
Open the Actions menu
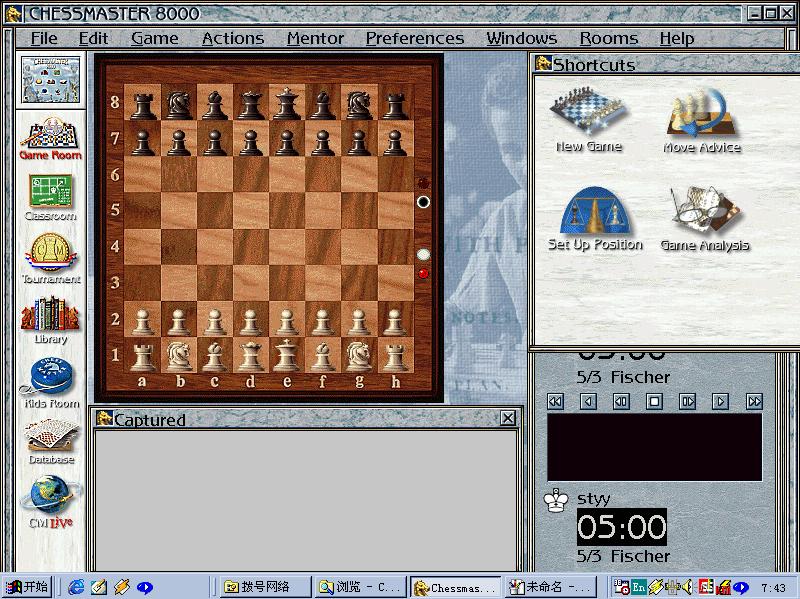[x=233, y=38]
